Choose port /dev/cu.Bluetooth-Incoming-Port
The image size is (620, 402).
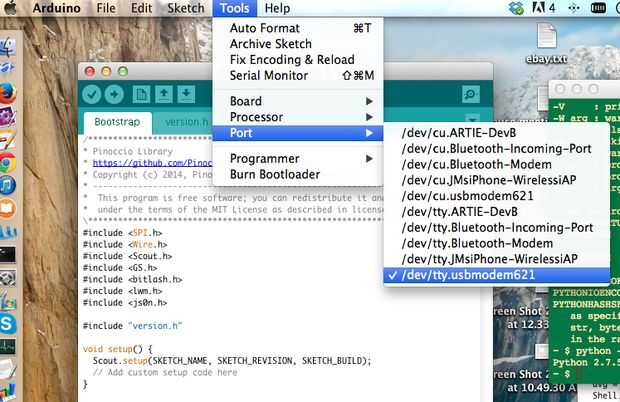point(497,149)
